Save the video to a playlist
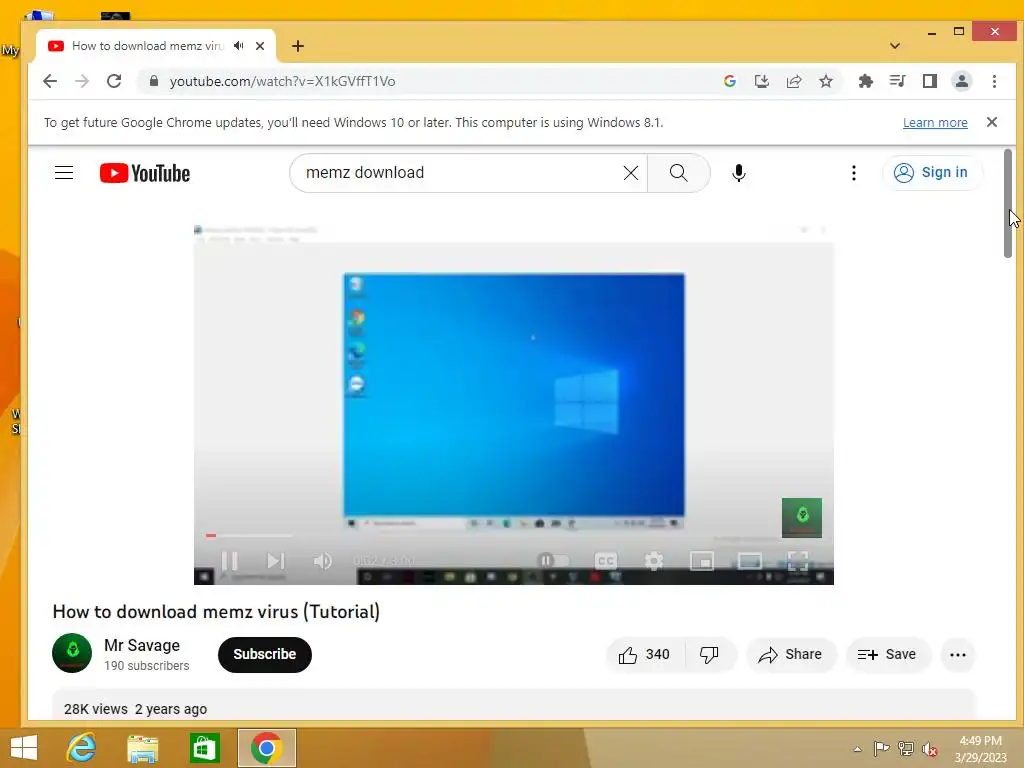The height and width of the screenshot is (768, 1024). pyautogui.click(x=887, y=654)
